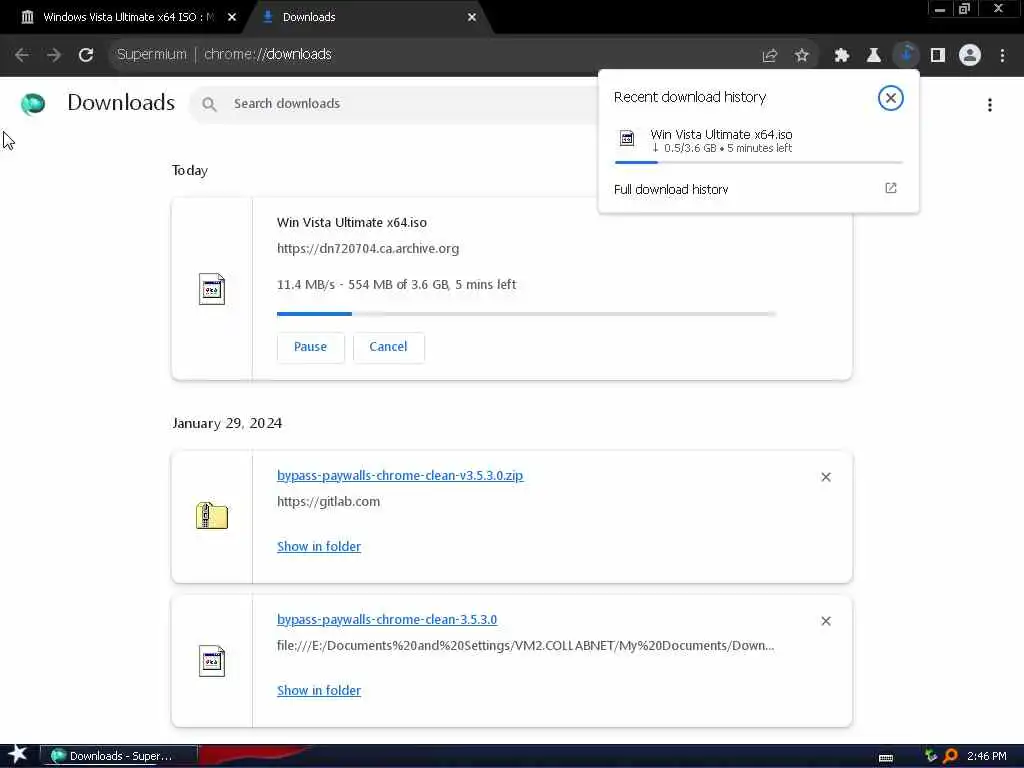
Task: Click the share page icon in address bar
Action: [x=770, y=56]
